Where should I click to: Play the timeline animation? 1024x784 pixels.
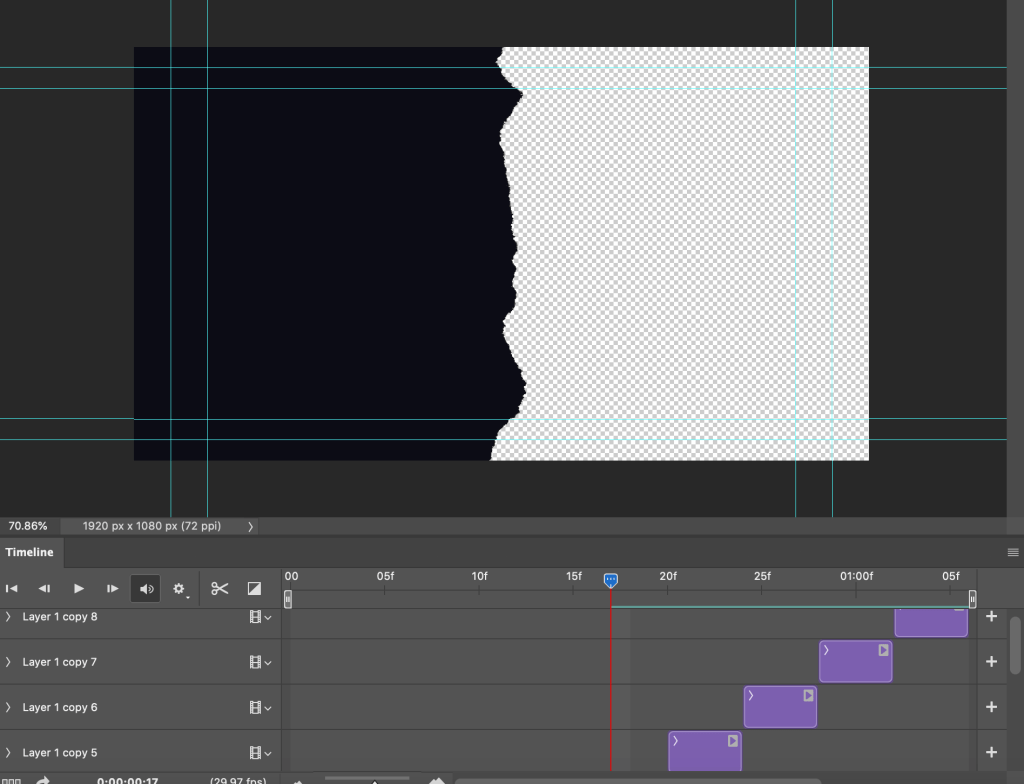[x=79, y=589]
